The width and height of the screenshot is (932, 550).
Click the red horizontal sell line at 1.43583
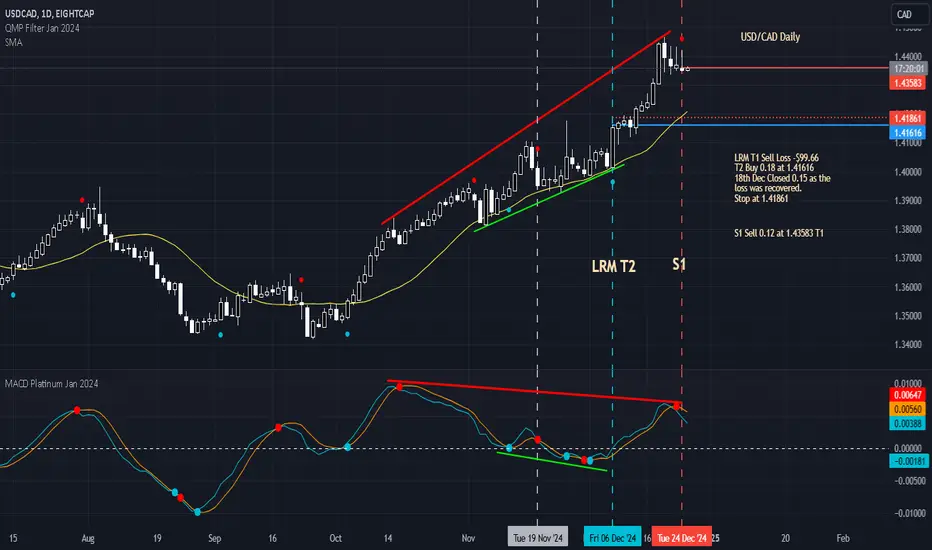(x=788, y=68)
